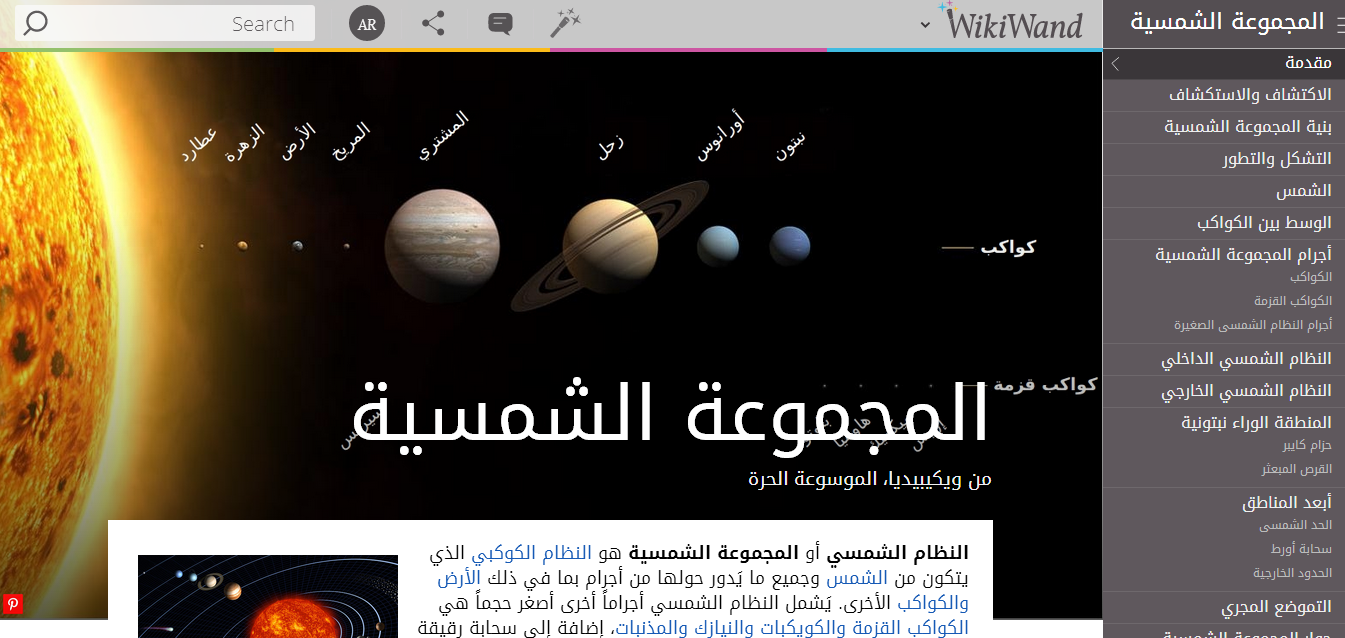The image size is (1345, 638).
Task: Collapse sidebar using arrow next to مقدمة
Action: pyautogui.click(x=1116, y=63)
